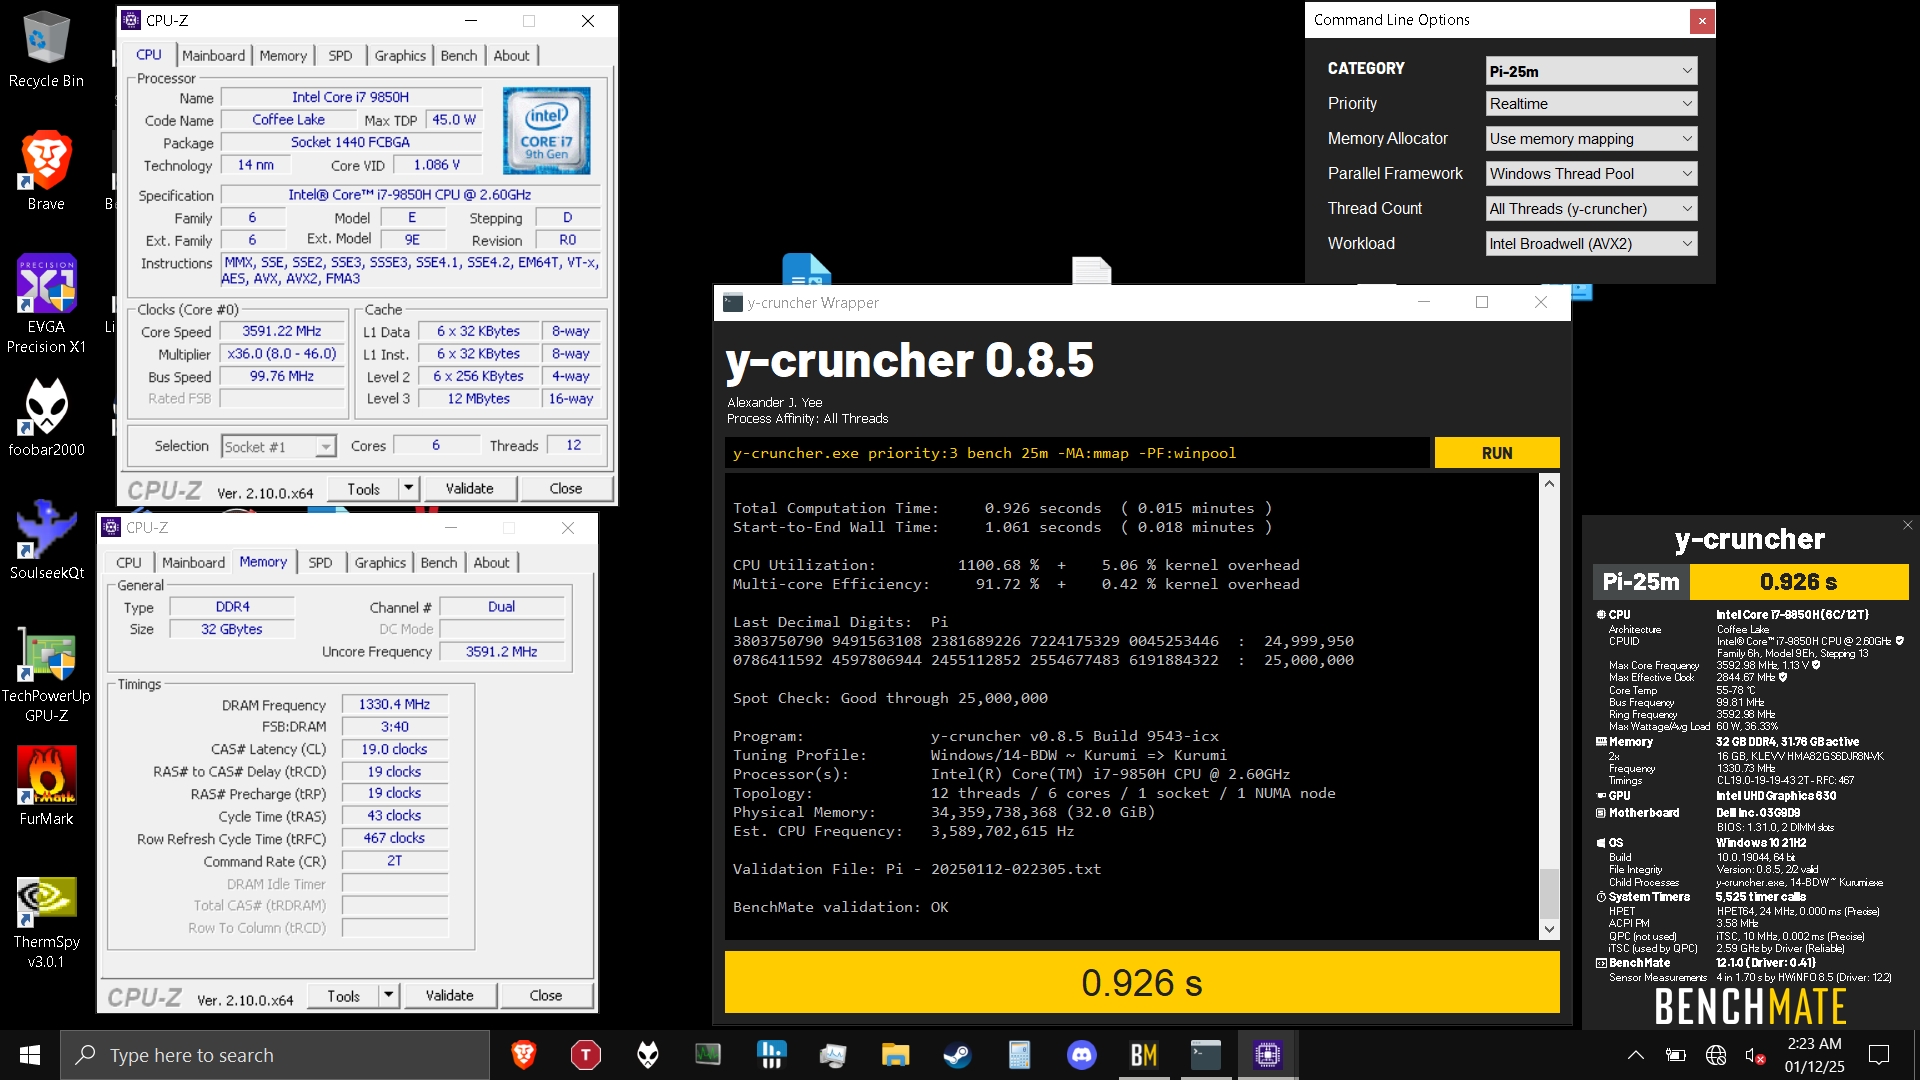Click the DRAM Frequency value 1330.4 MHz

coord(395,704)
